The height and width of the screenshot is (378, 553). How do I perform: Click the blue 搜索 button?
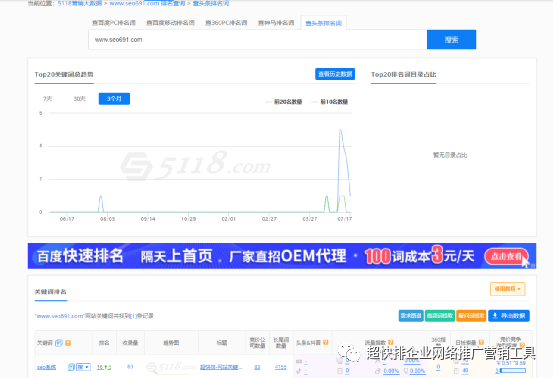pos(451,39)
